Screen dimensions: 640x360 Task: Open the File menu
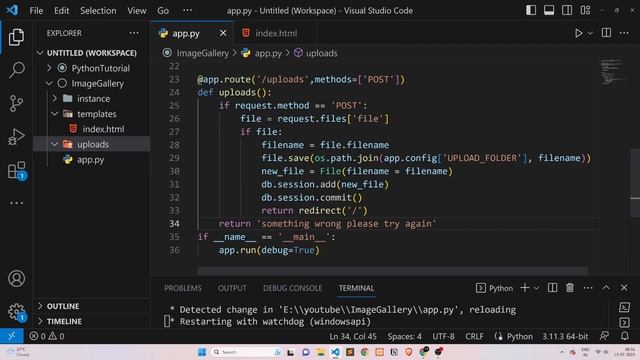pyautogui.click(x=36, y=11)
